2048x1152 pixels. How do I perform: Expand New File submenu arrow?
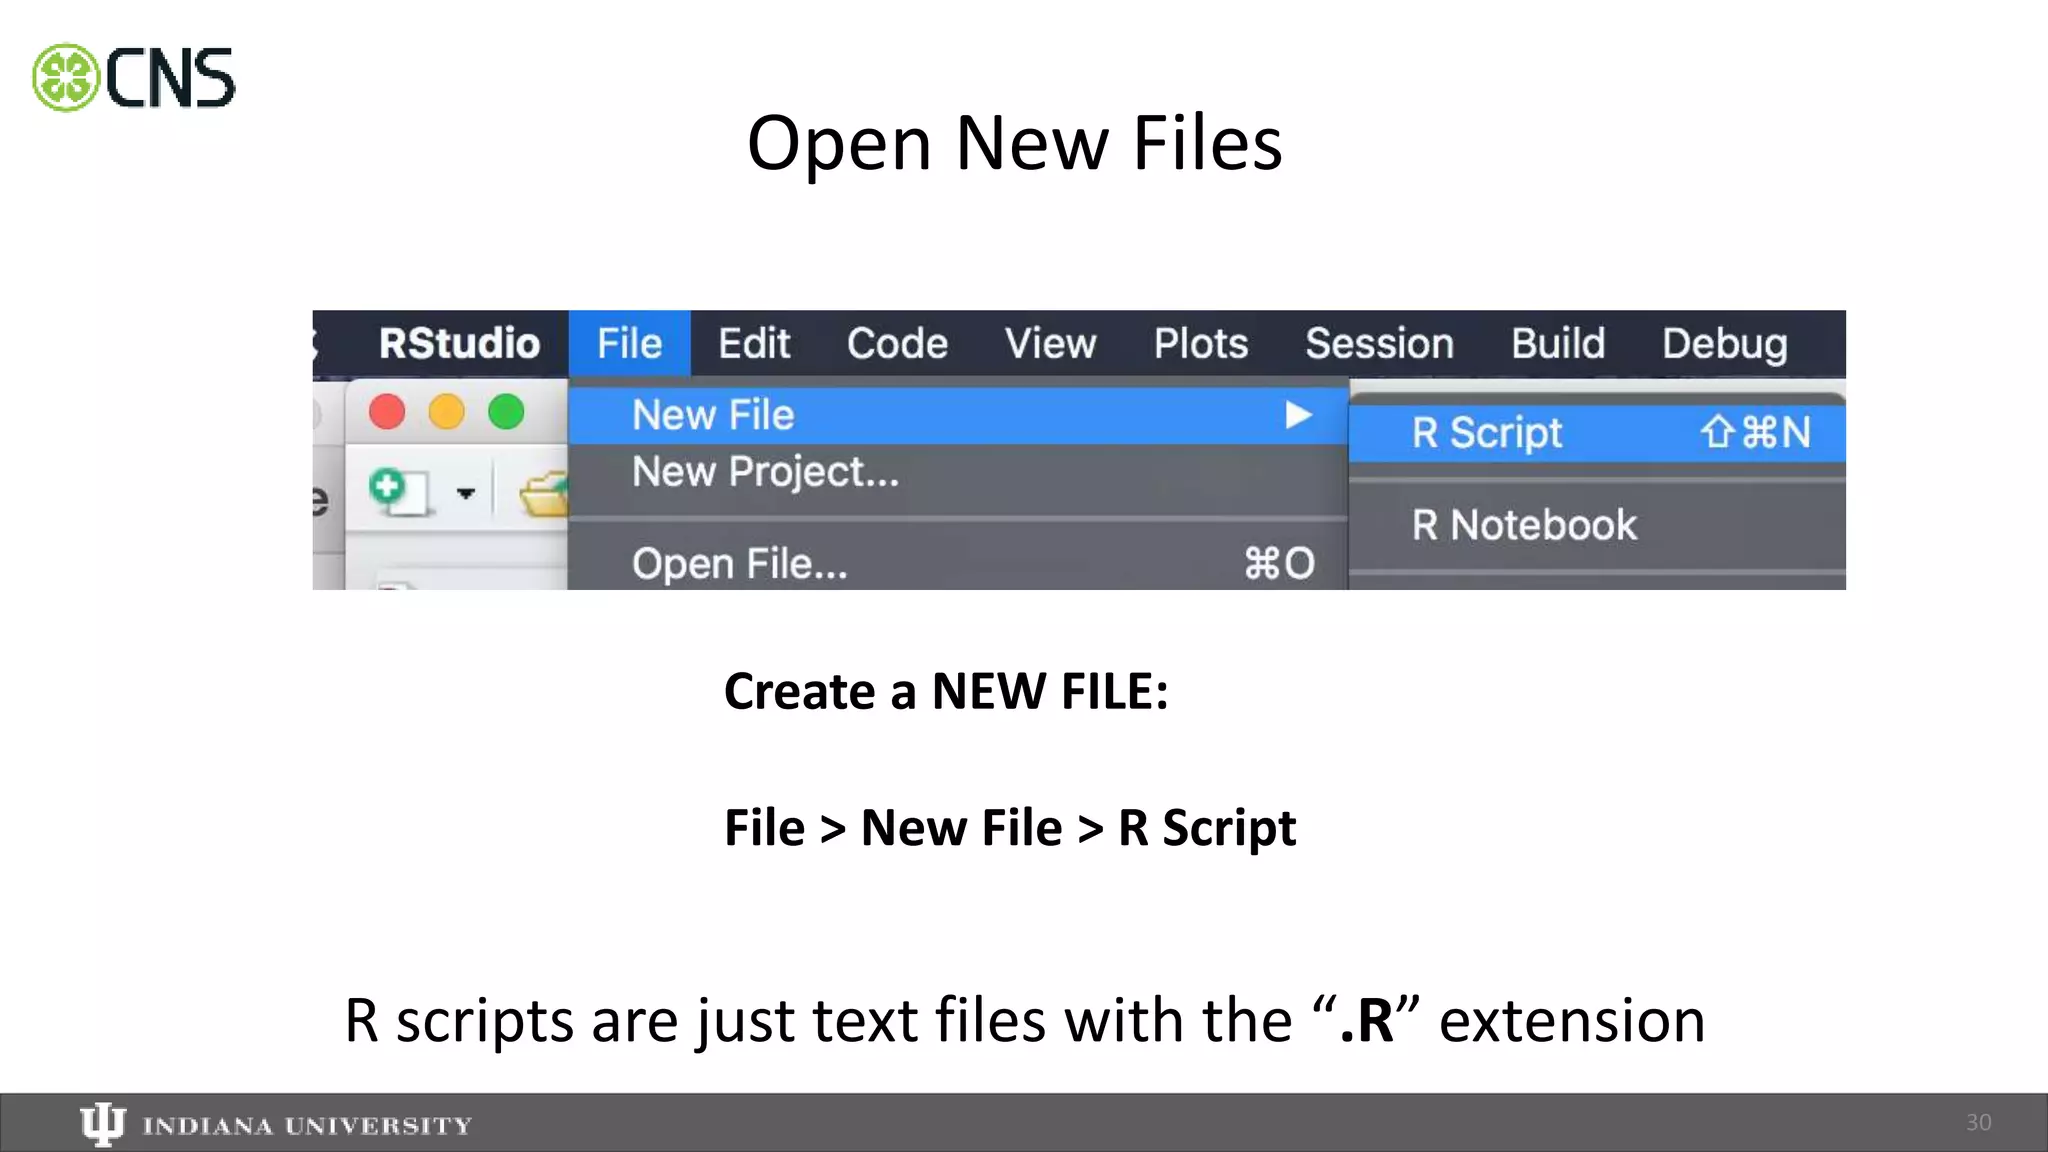coord(1298,415)
